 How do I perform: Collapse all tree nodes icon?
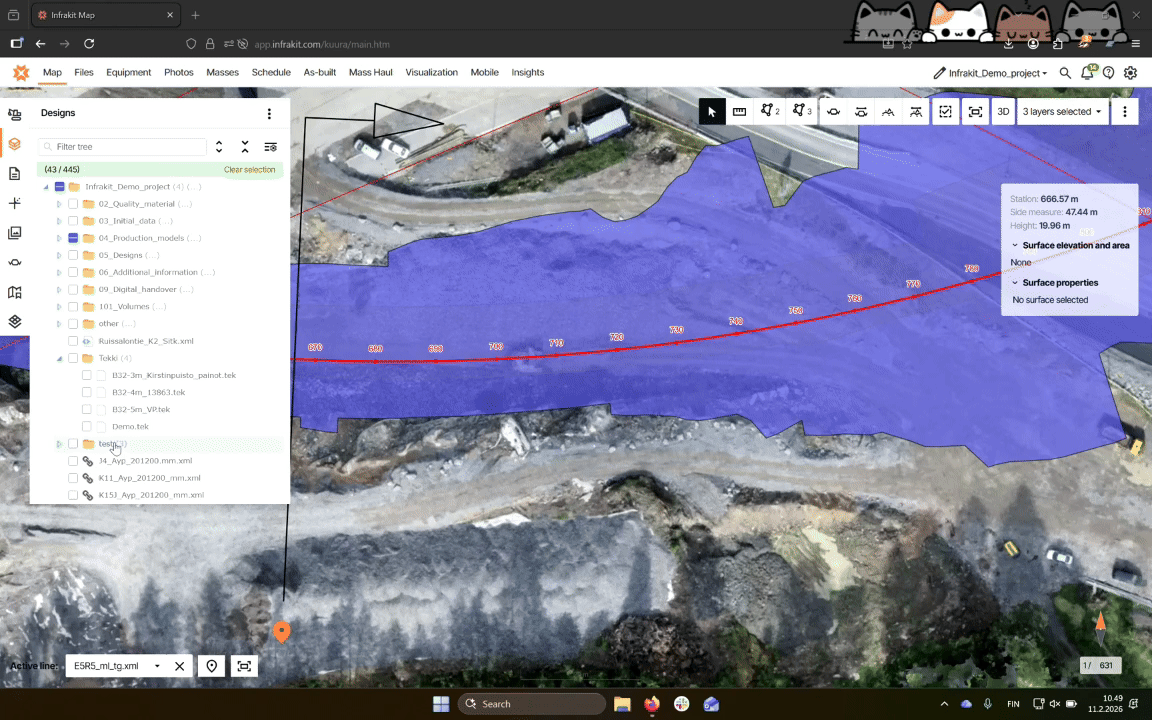(245, 147)
